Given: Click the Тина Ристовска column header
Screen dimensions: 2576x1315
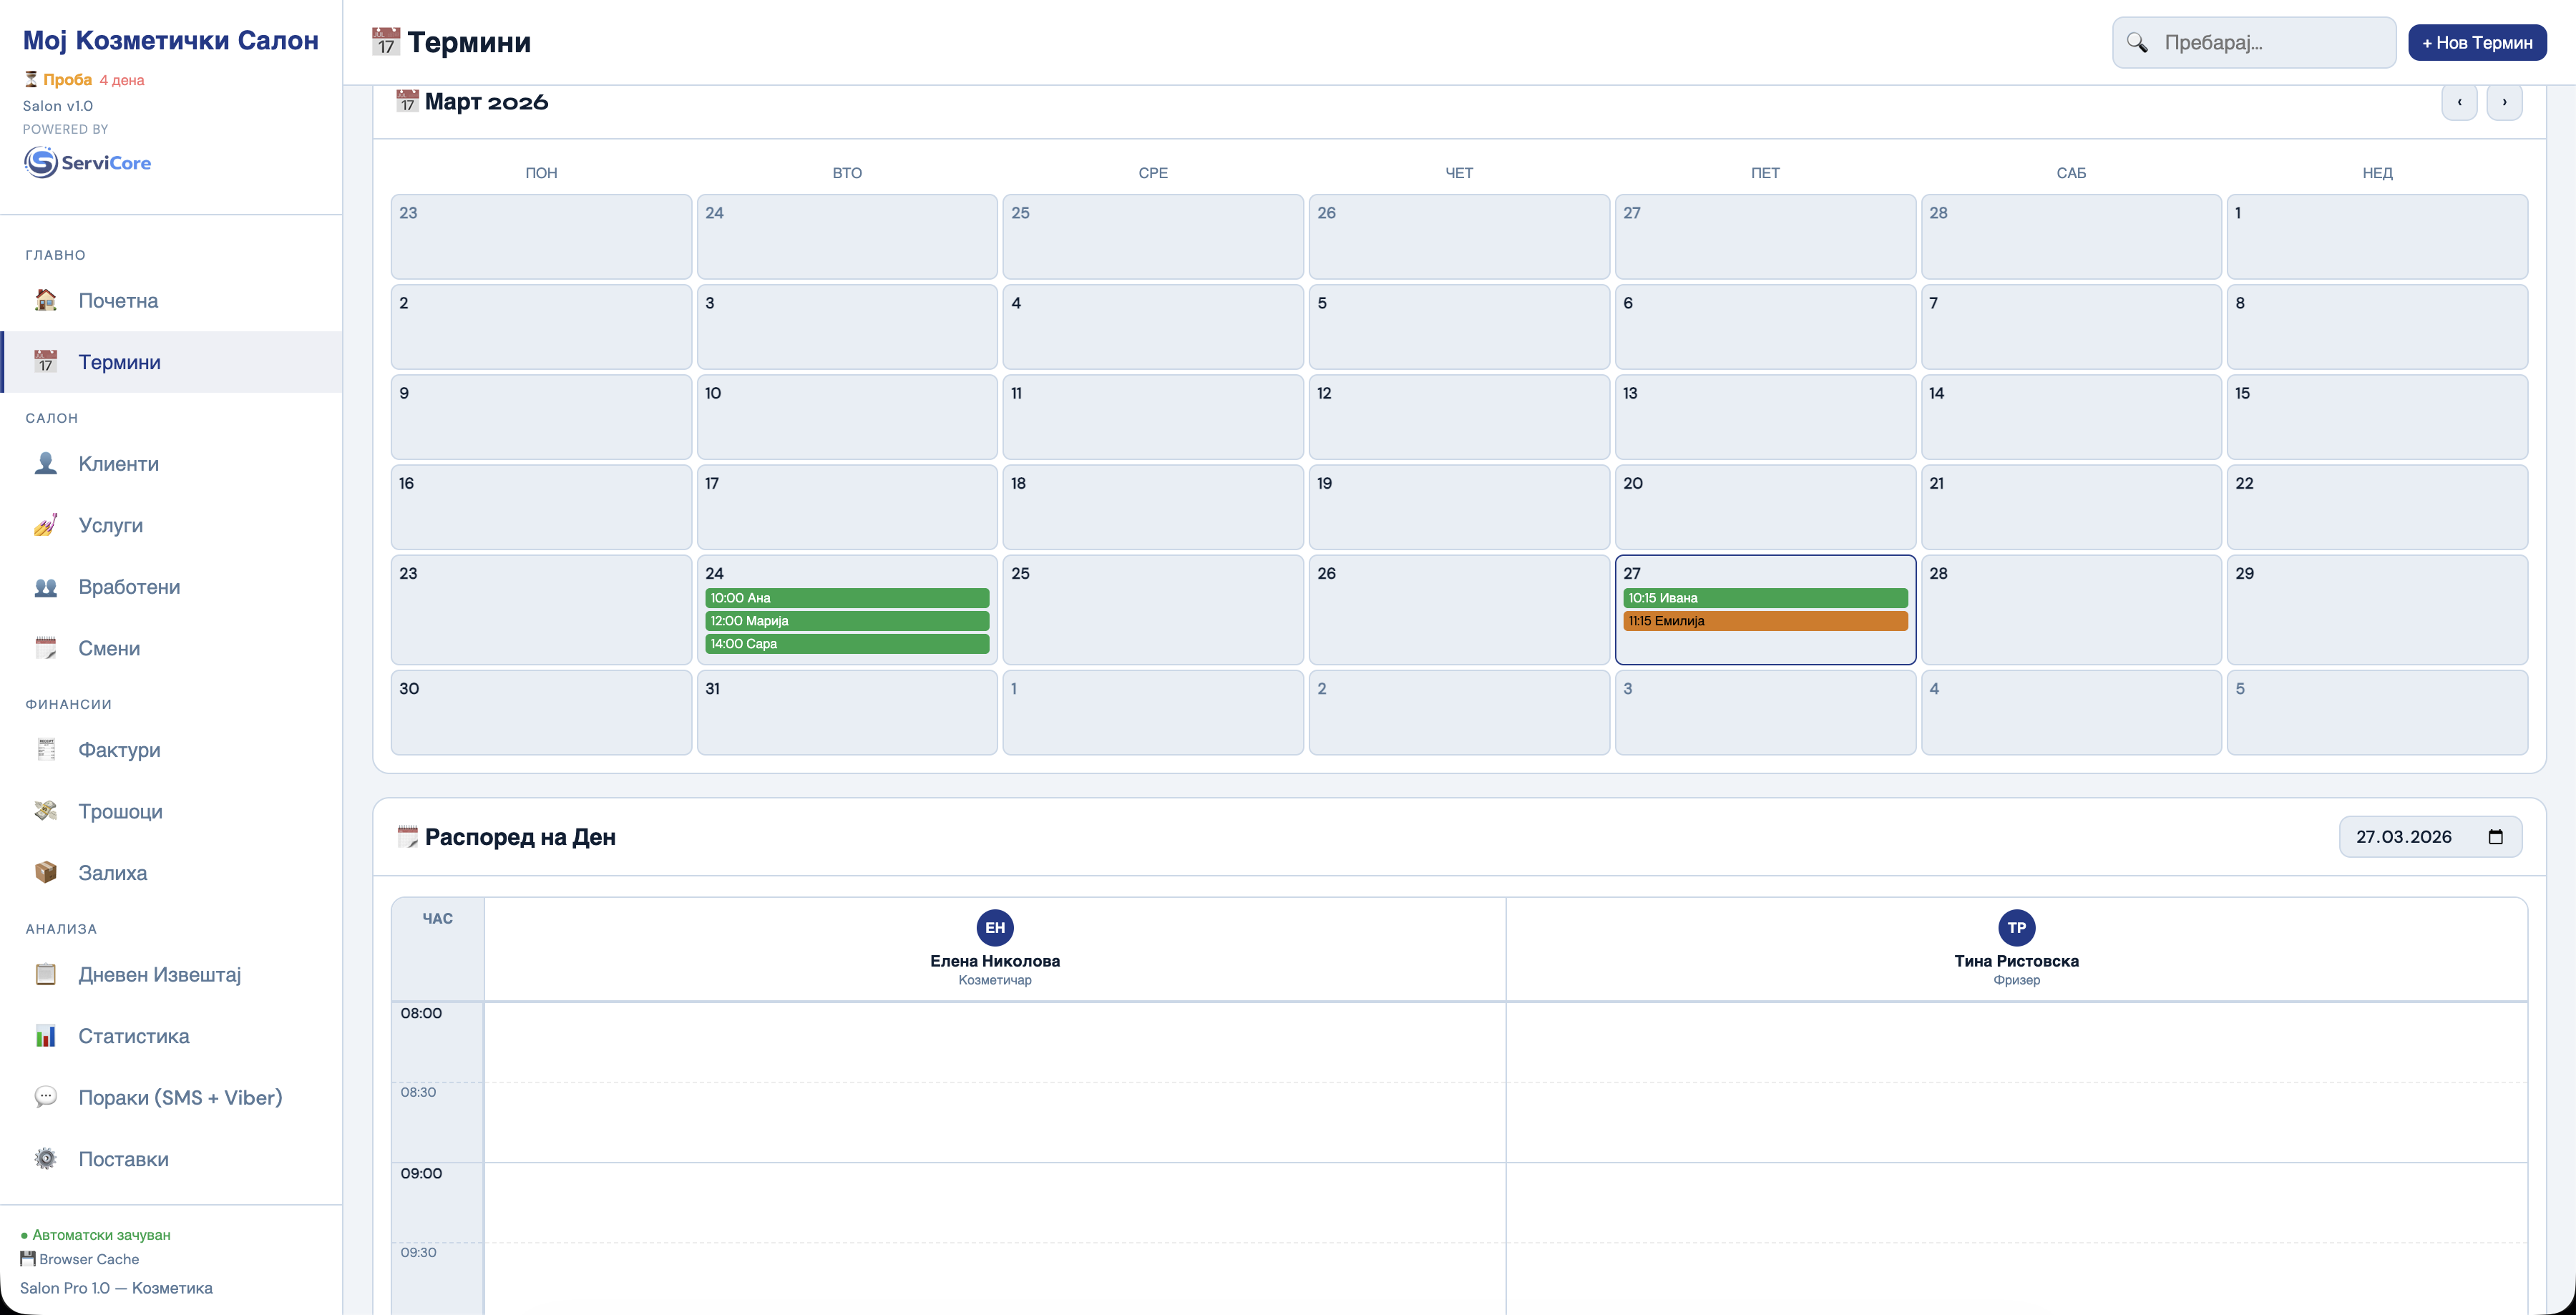Looking at the screenshot, I should [2016, 949].
